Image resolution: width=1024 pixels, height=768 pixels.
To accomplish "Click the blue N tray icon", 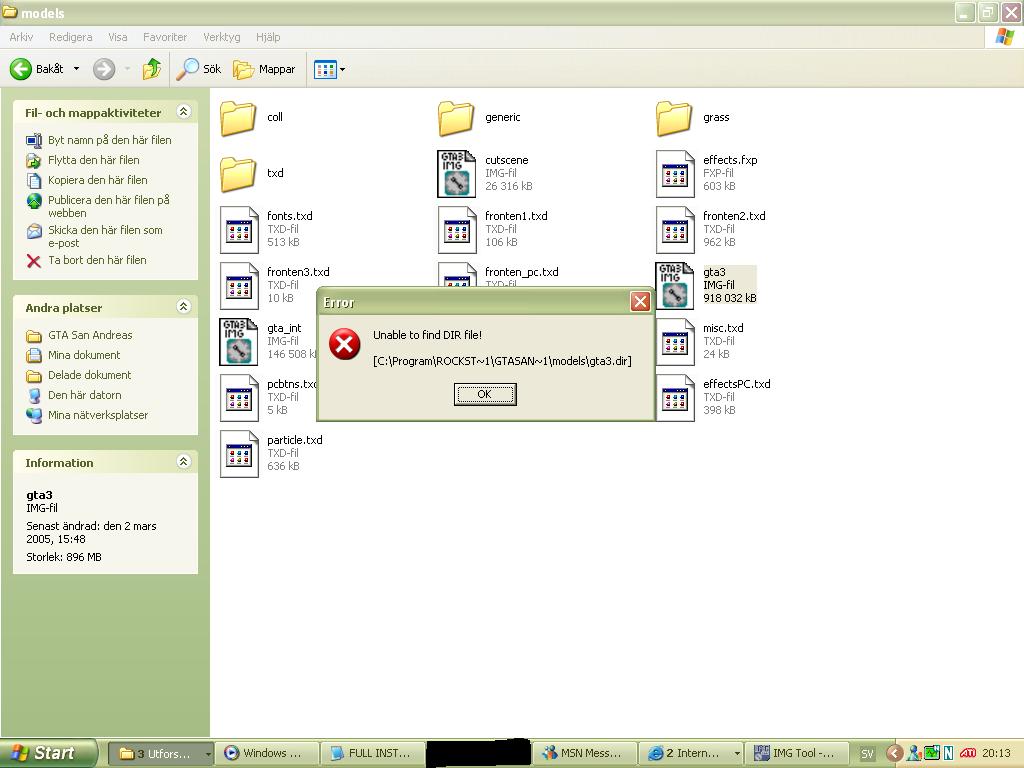I will (x=949, y=753).
